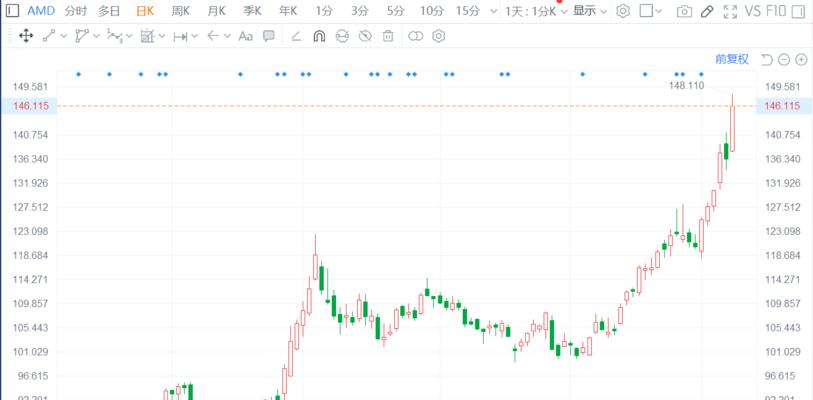Undo chart zoom with curved arrow
813x400 pixels.
767,60
